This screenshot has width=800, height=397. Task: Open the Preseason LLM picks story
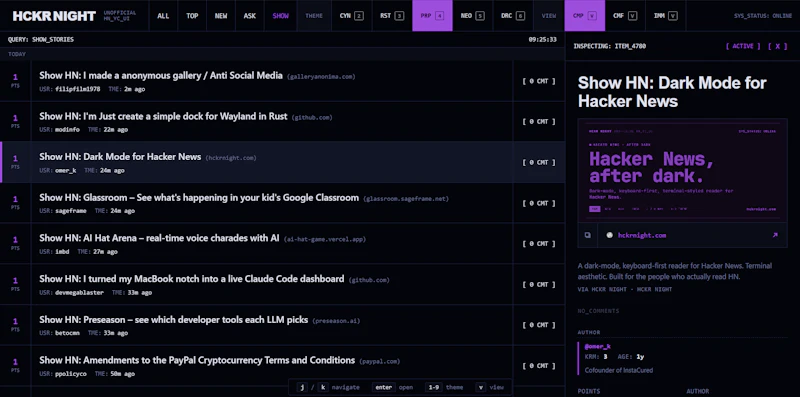click(173, 320)
